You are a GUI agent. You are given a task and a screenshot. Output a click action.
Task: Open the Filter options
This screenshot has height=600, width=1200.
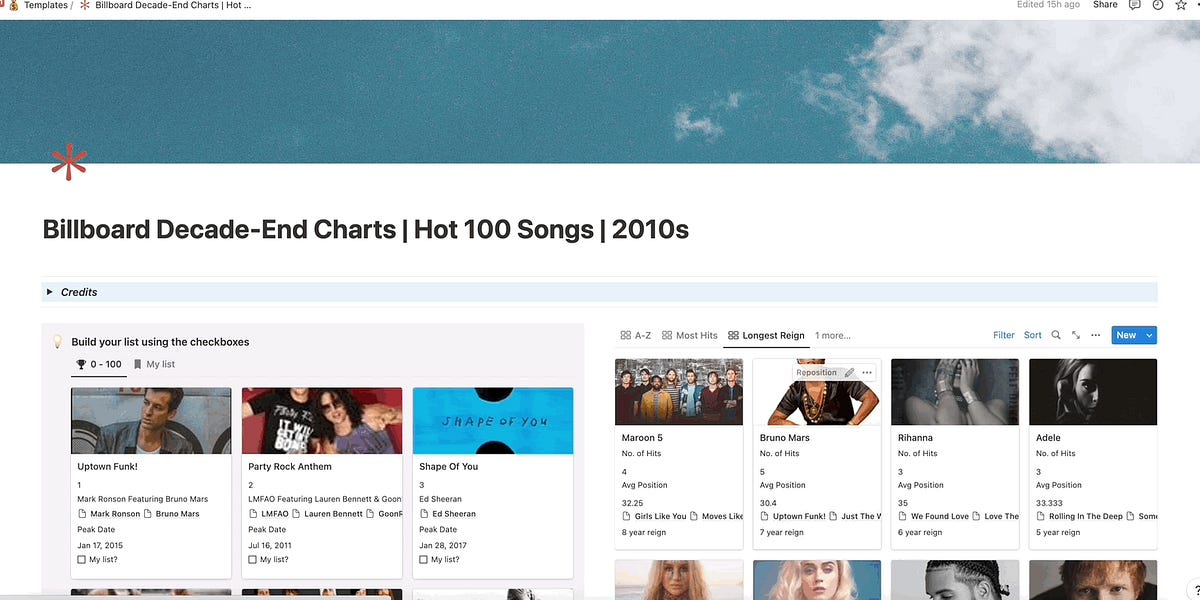1003,335
